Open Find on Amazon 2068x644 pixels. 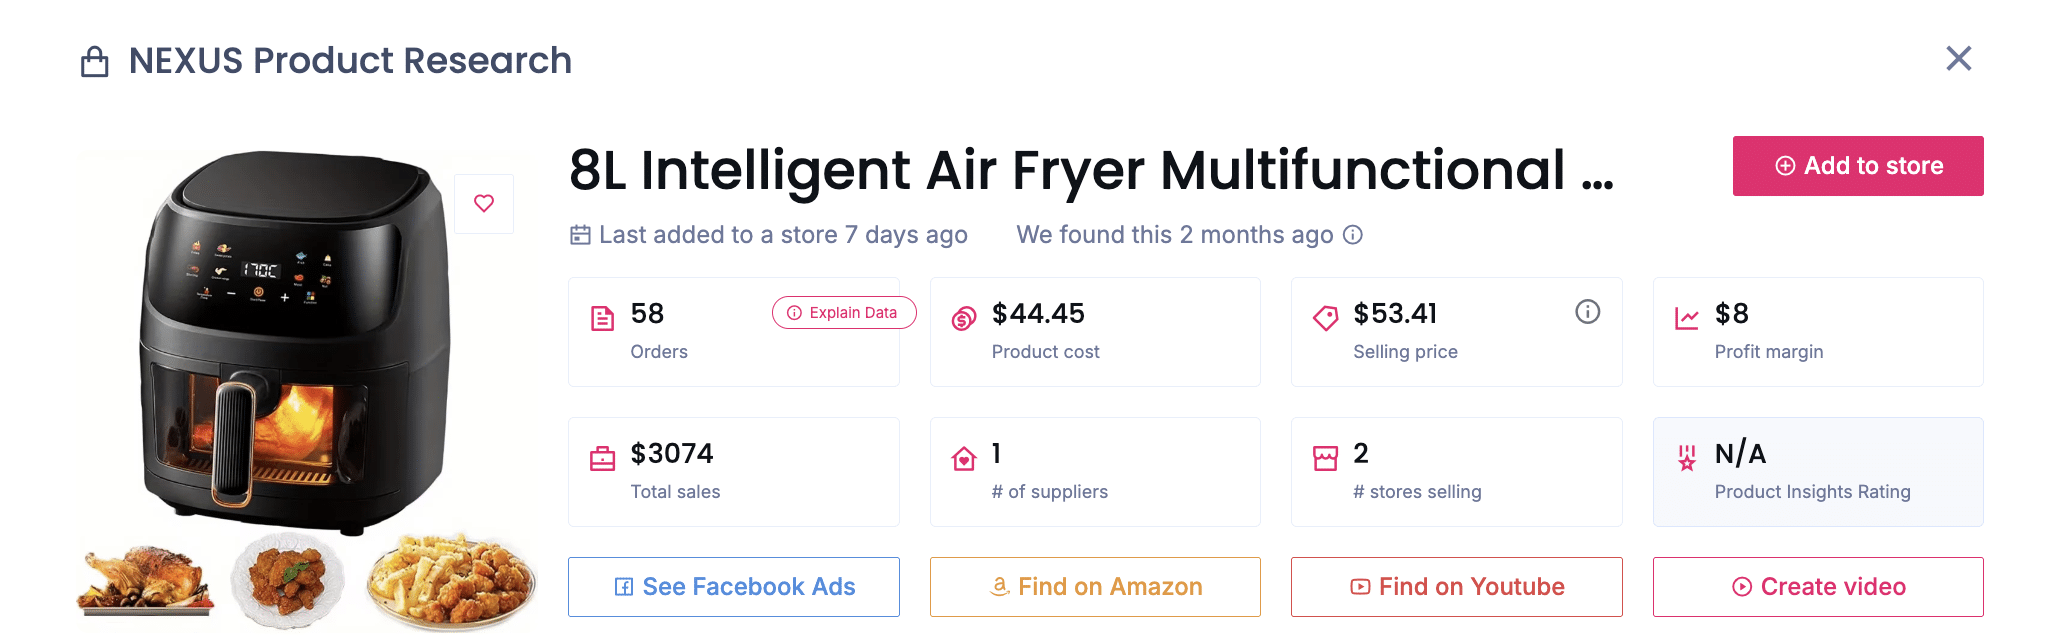(1095, 587)
